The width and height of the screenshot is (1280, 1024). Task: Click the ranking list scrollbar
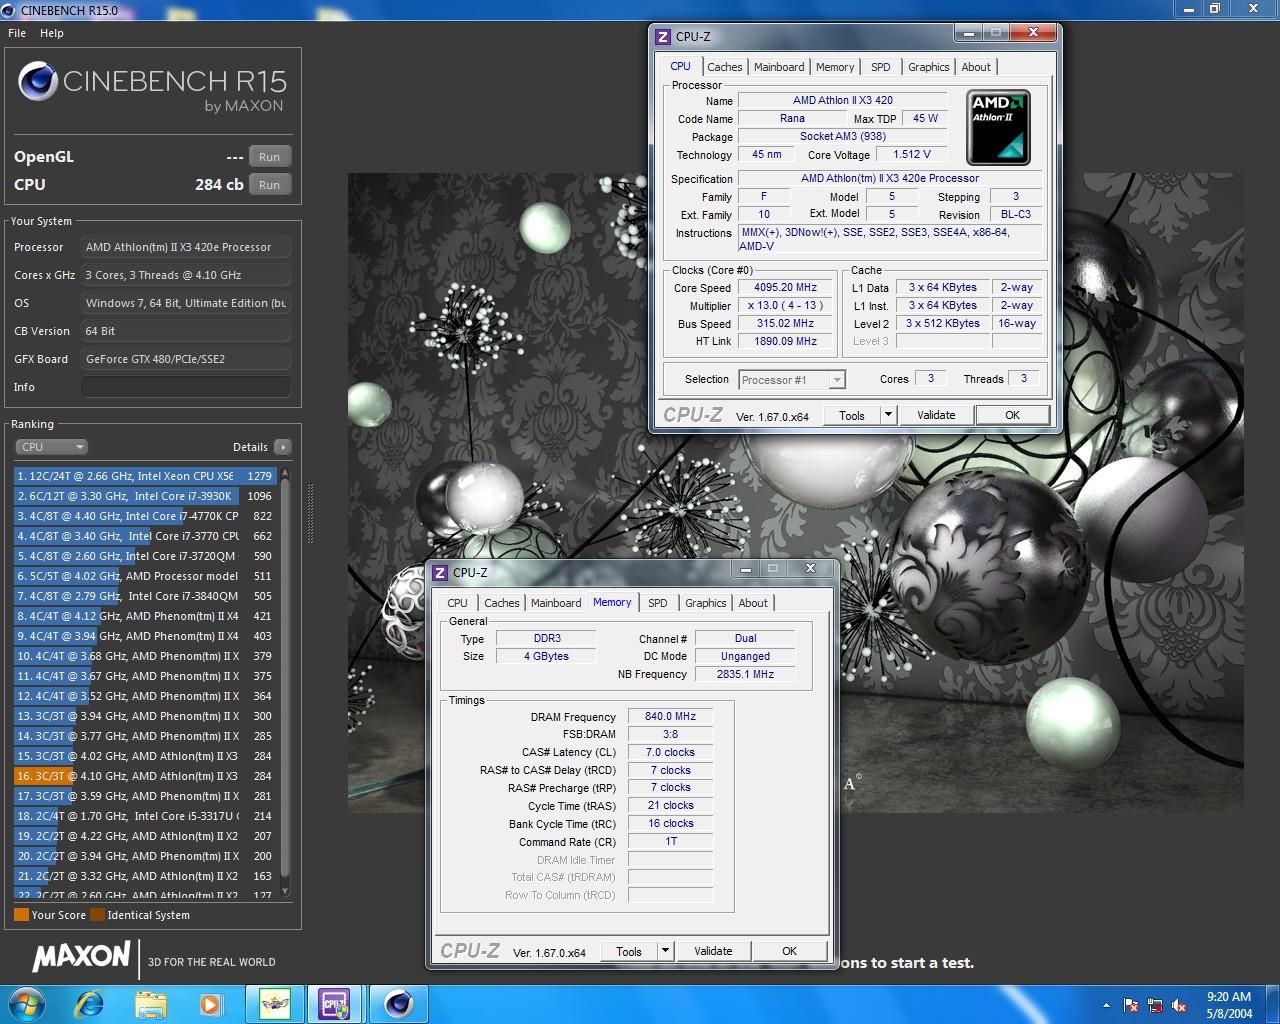(x=285, y=682)
